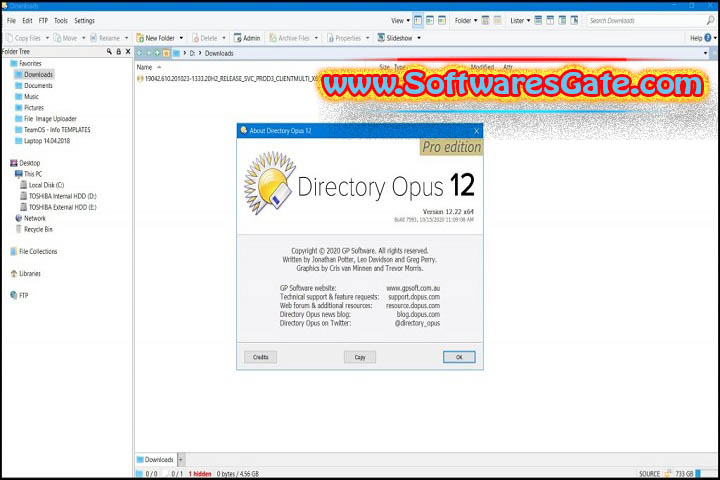The height and width of the screenshot is (480, 720).
Task: Start Slideshow from the toolbar
Action: click(395, 38)
